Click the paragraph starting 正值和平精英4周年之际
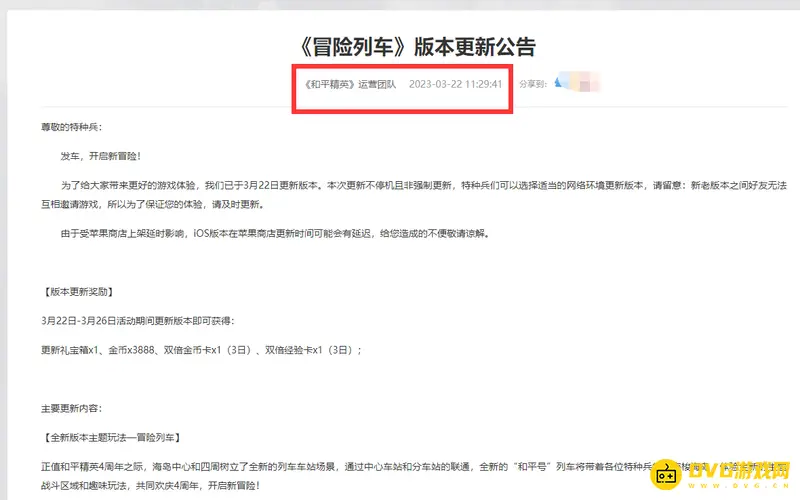This screenshot has height=500, width=800. tap(414, 476)
